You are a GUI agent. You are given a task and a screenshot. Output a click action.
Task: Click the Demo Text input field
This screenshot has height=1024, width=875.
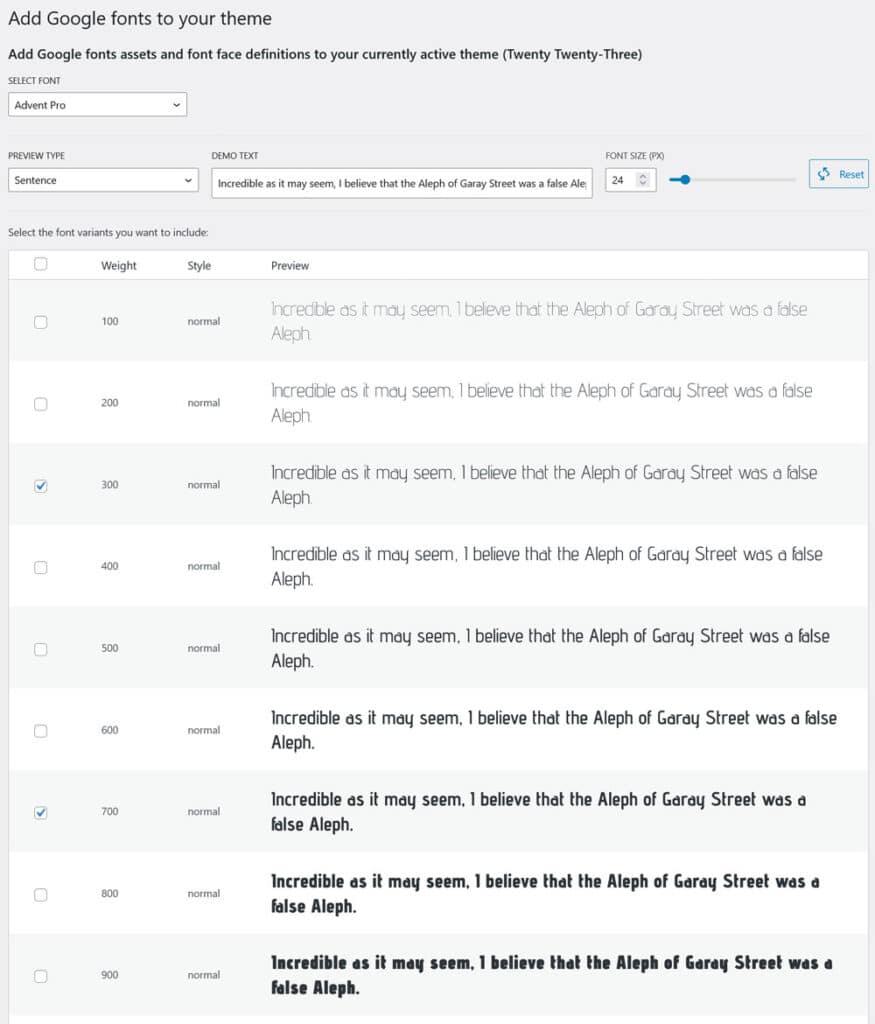pos(400,181)
